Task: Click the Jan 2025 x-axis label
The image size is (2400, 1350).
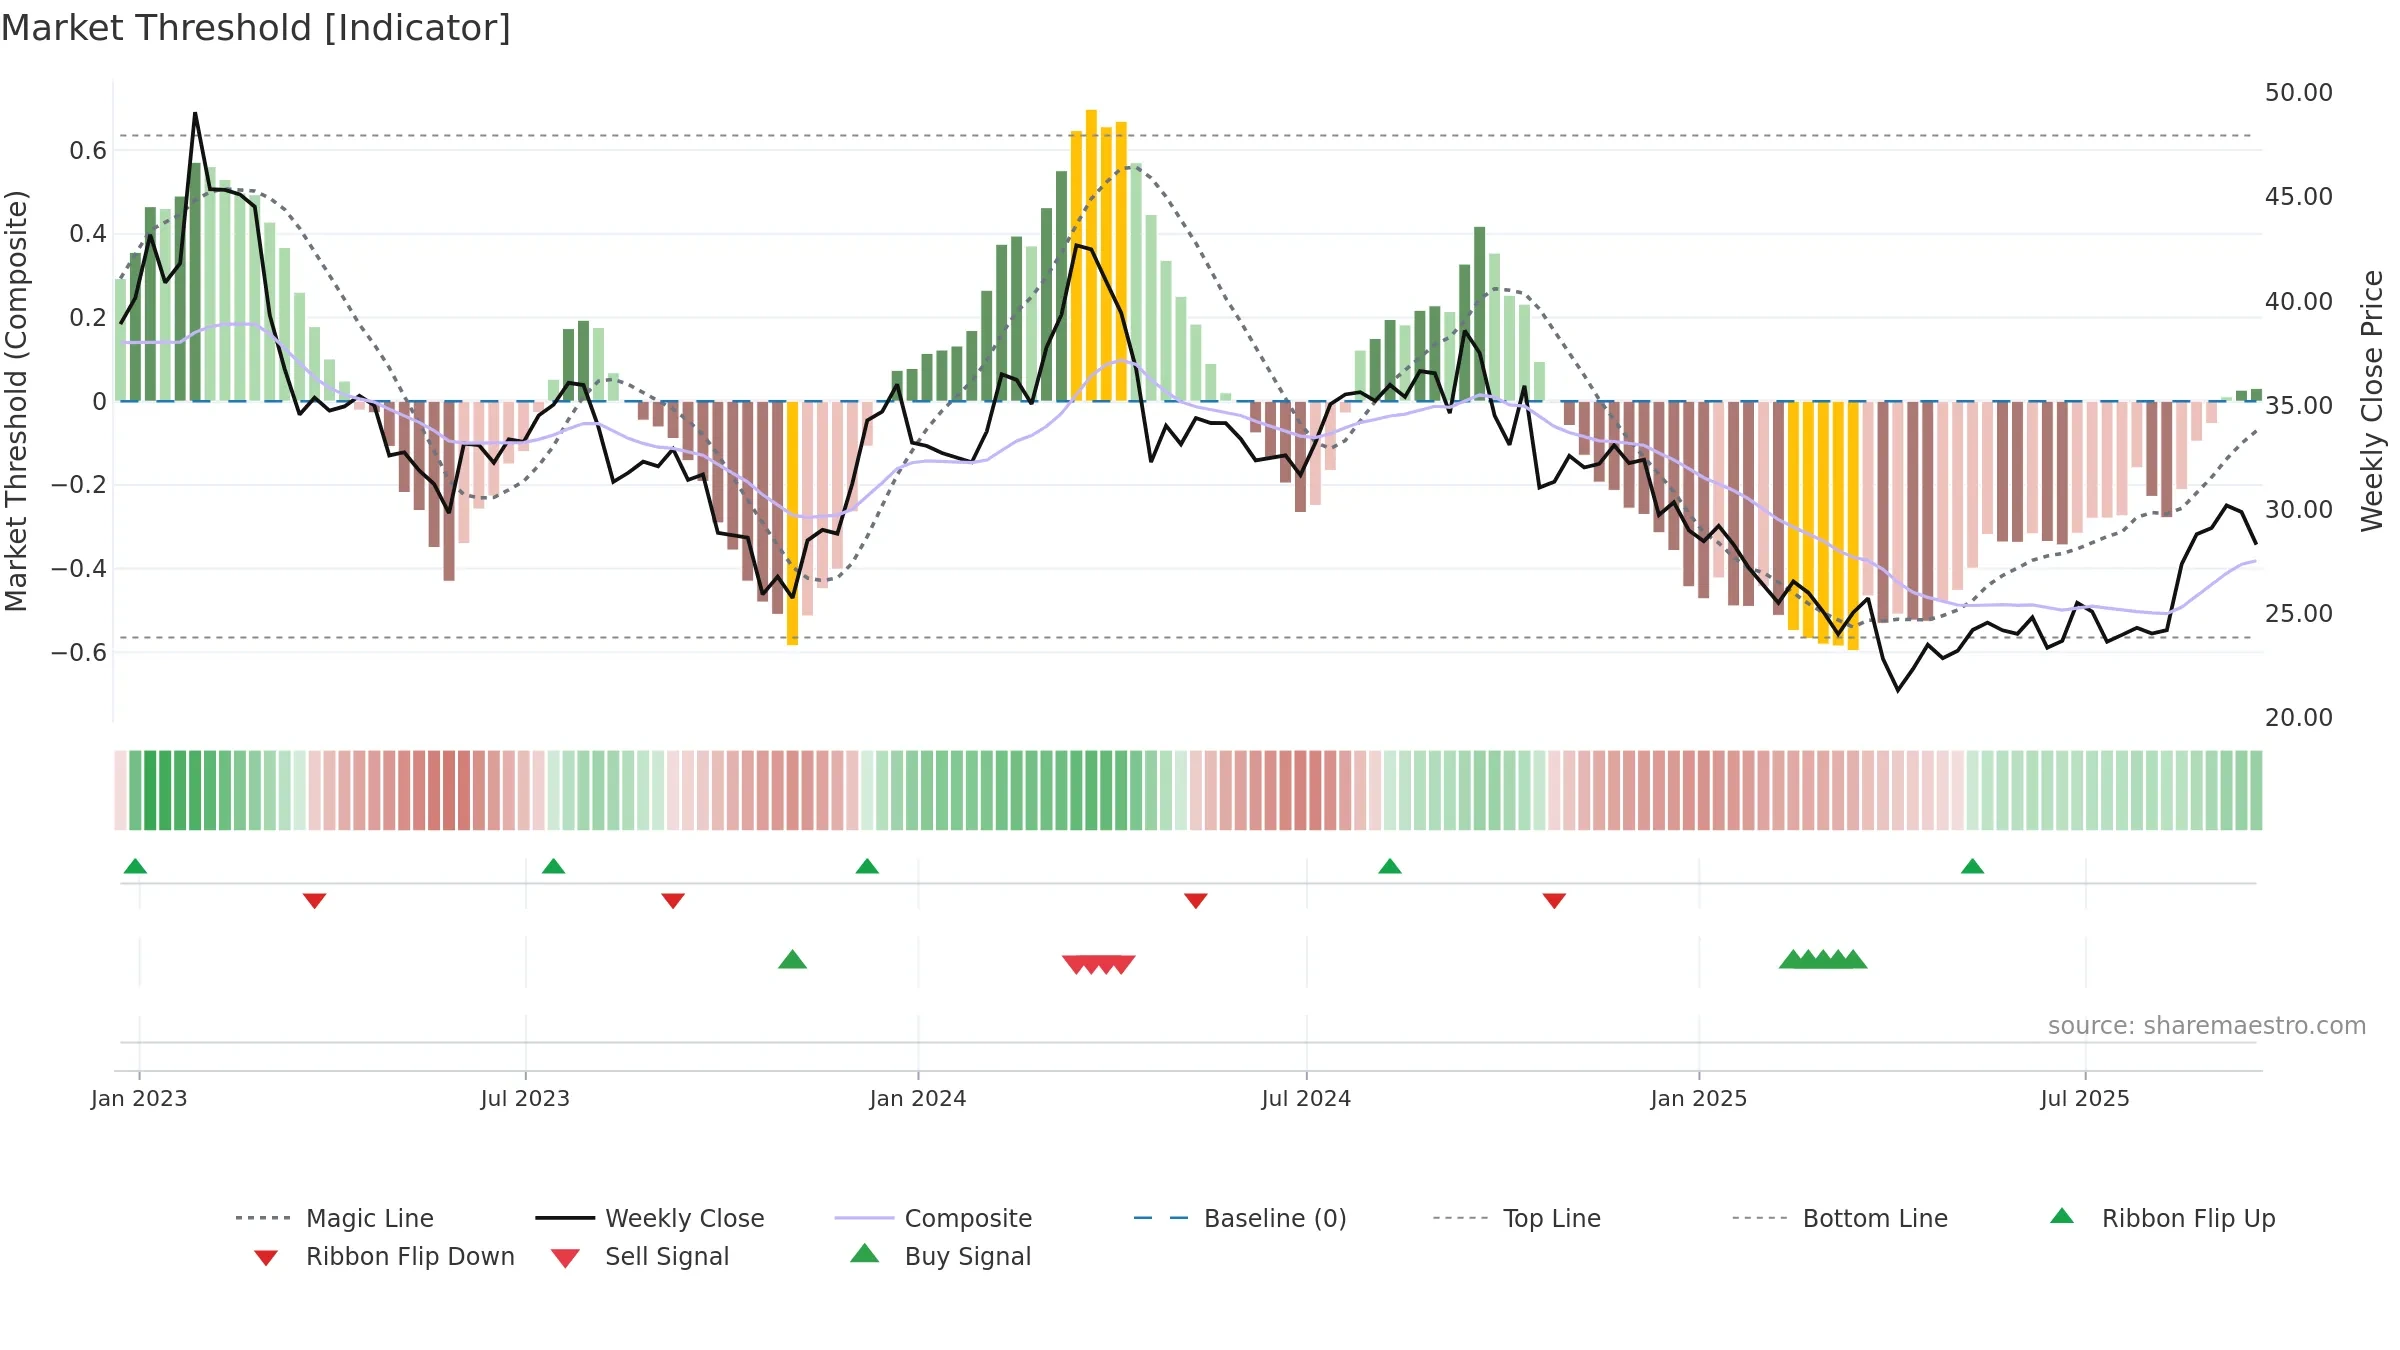Action: tap(1699, 1099)
